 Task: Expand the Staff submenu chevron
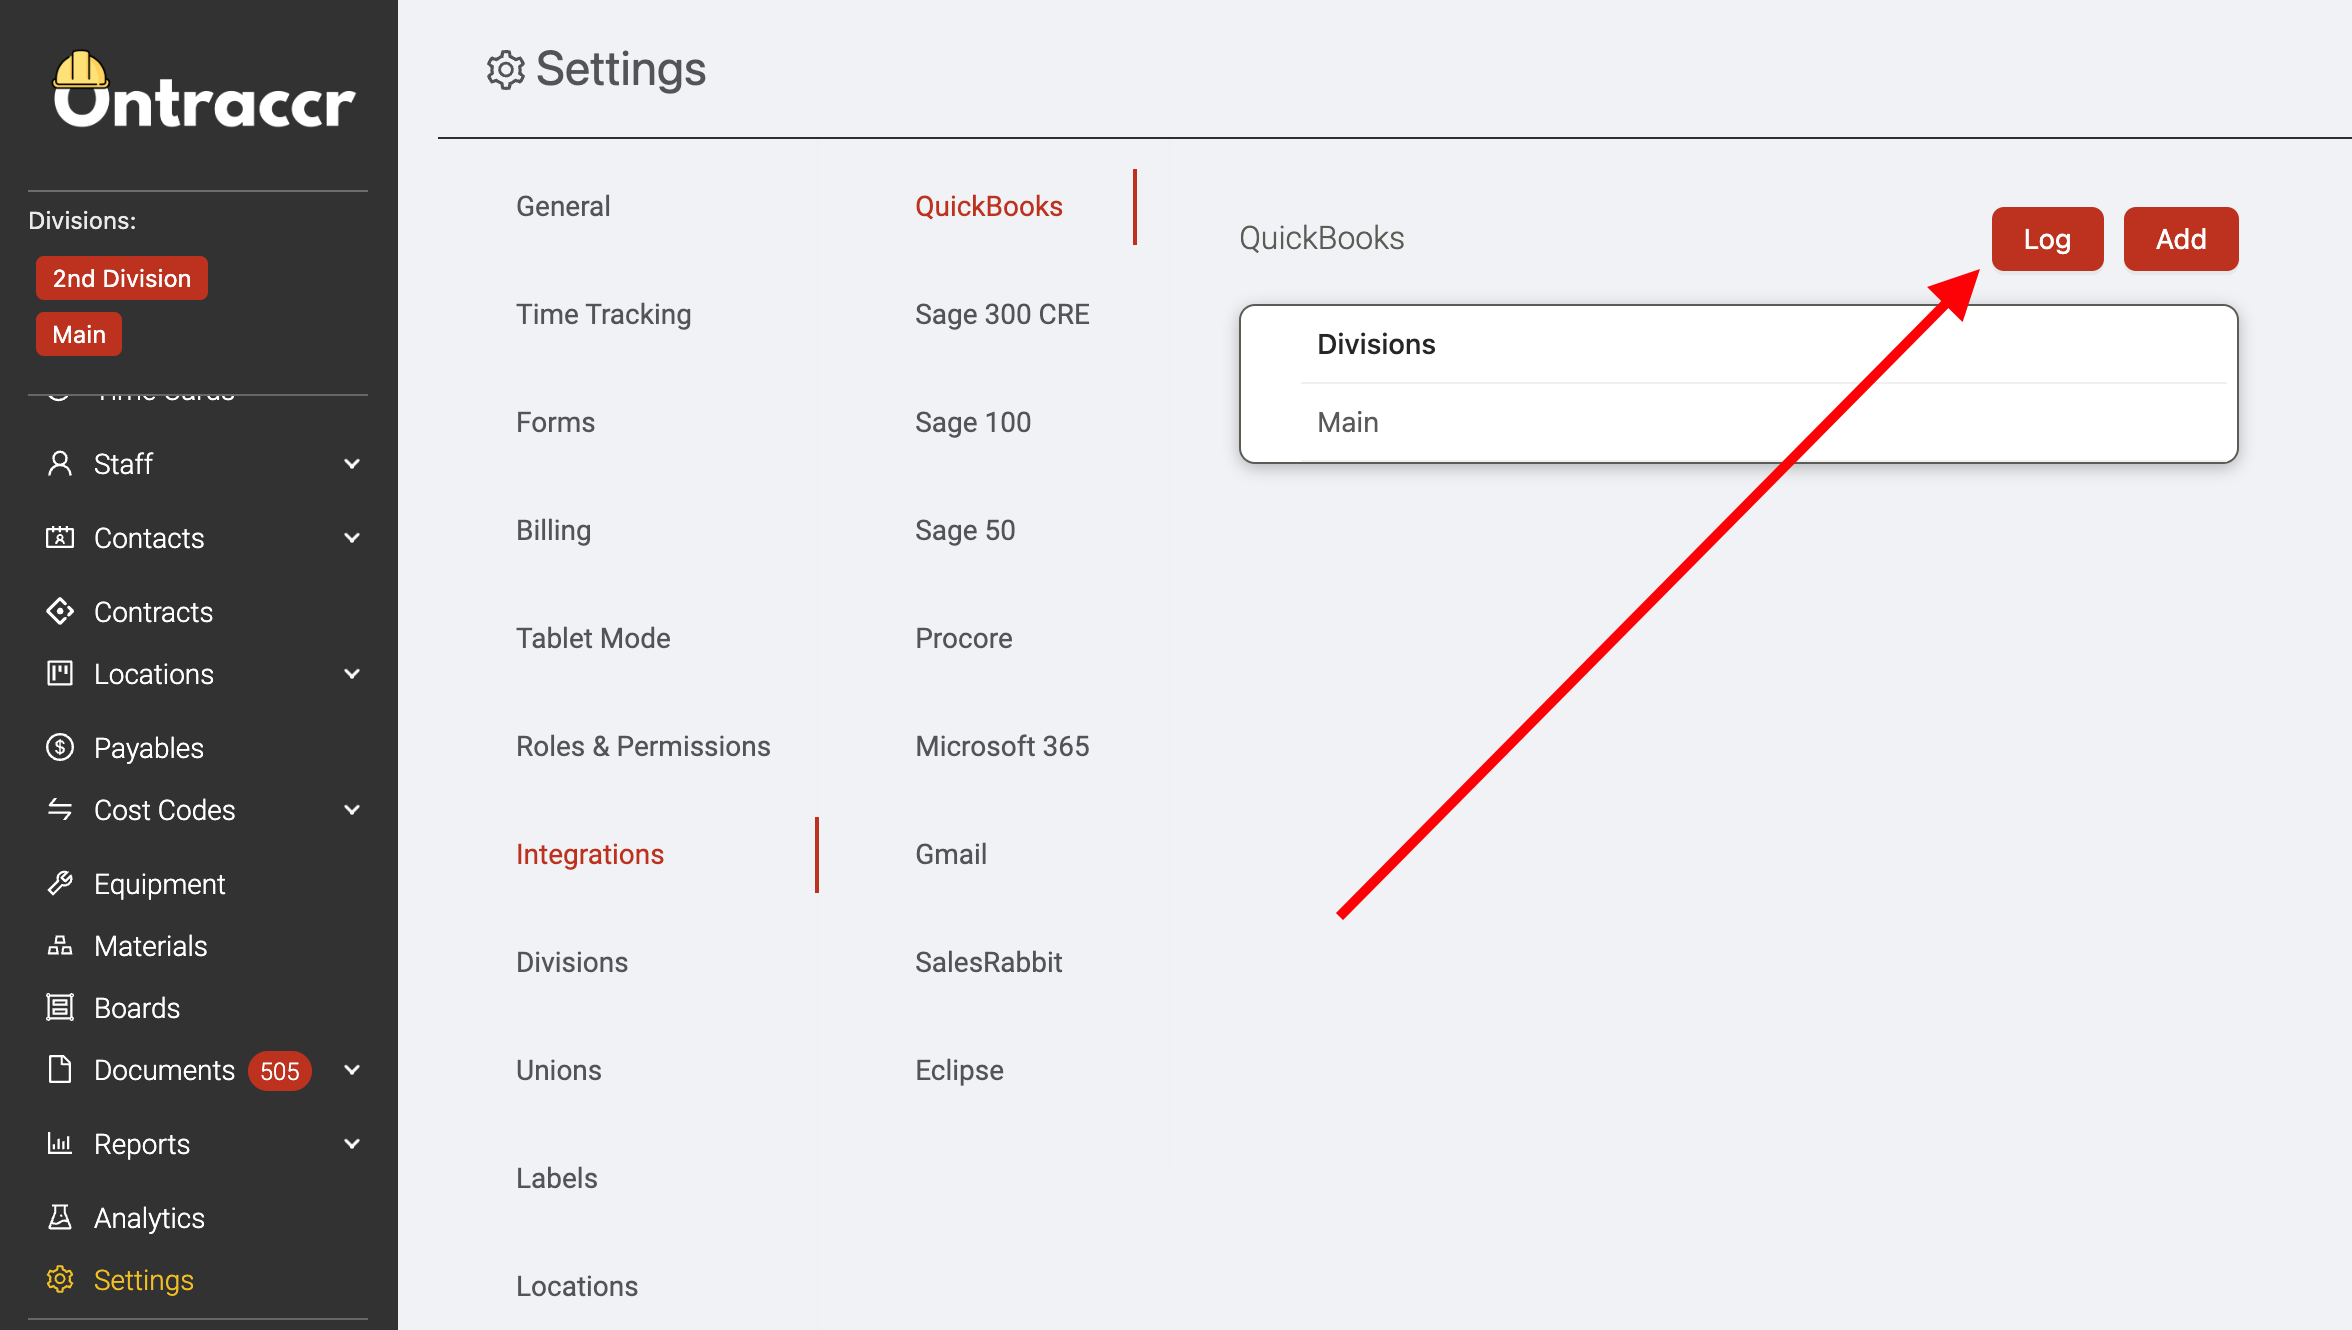pos(352,463)
